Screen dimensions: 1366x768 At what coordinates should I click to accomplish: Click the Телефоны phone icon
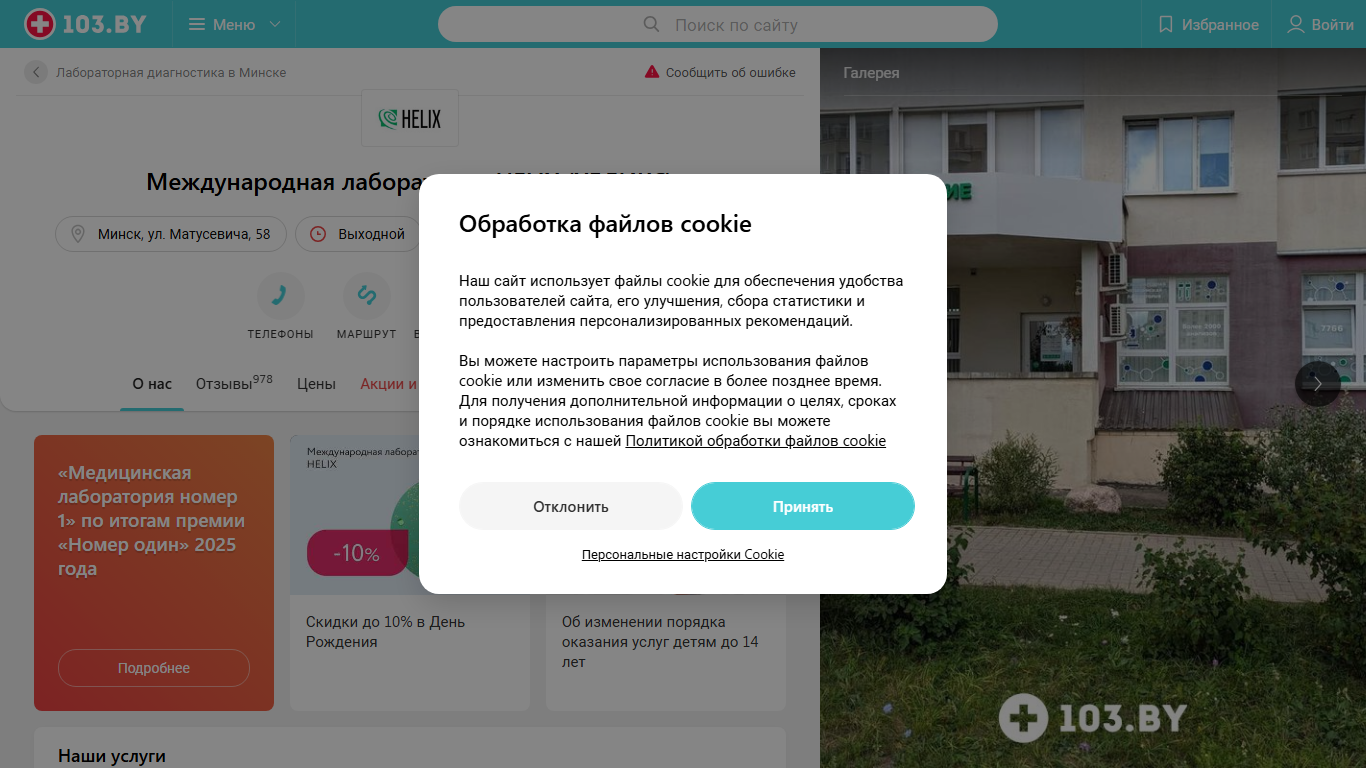point(281,295)
